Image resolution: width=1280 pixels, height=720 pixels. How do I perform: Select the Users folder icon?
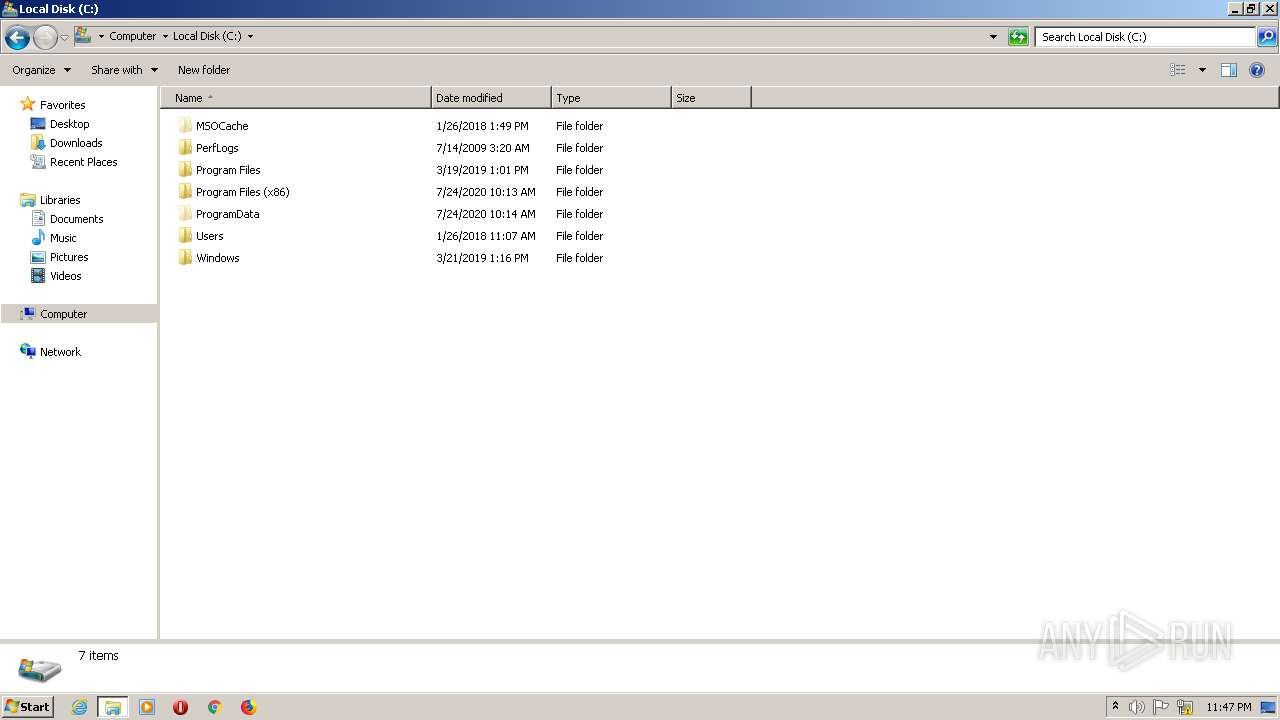click(x=185, y=236)
